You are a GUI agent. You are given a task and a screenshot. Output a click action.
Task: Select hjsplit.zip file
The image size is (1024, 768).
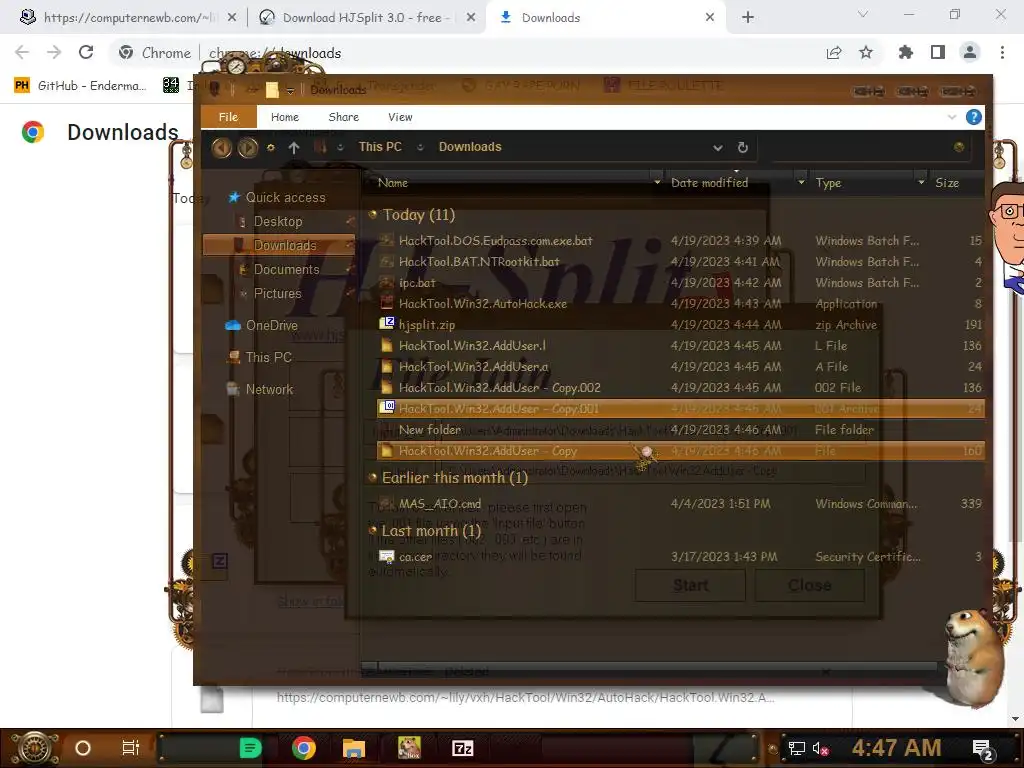(x=426, y=325)
